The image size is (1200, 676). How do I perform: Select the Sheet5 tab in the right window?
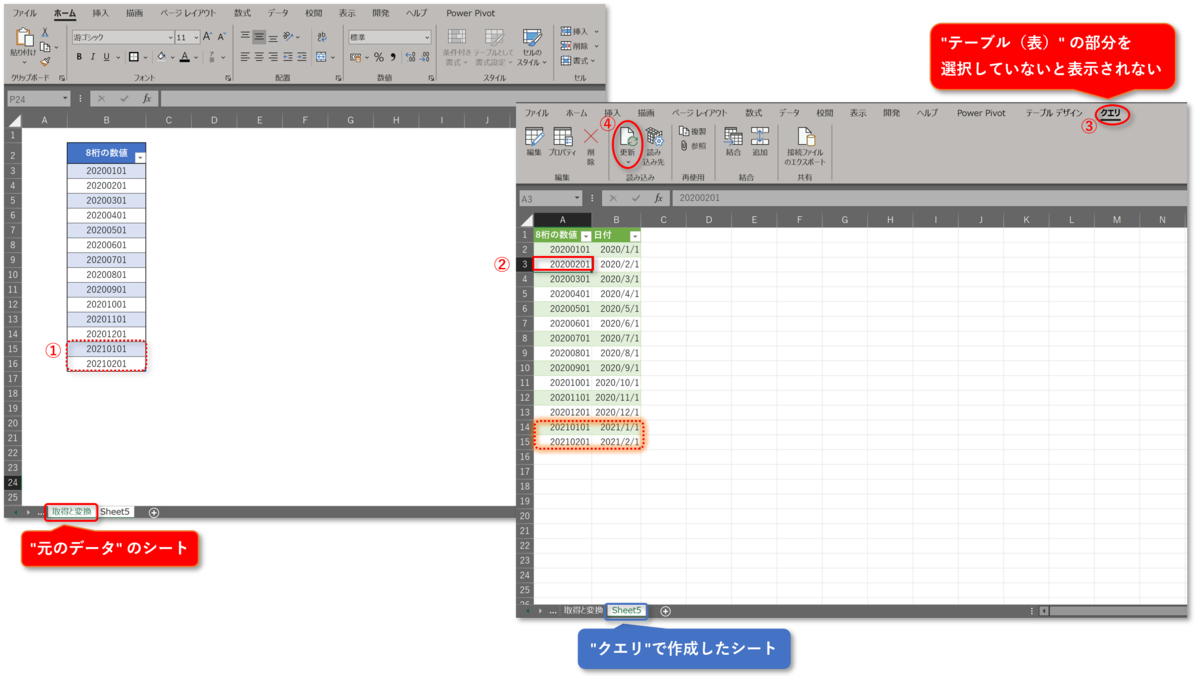[627, 610]
